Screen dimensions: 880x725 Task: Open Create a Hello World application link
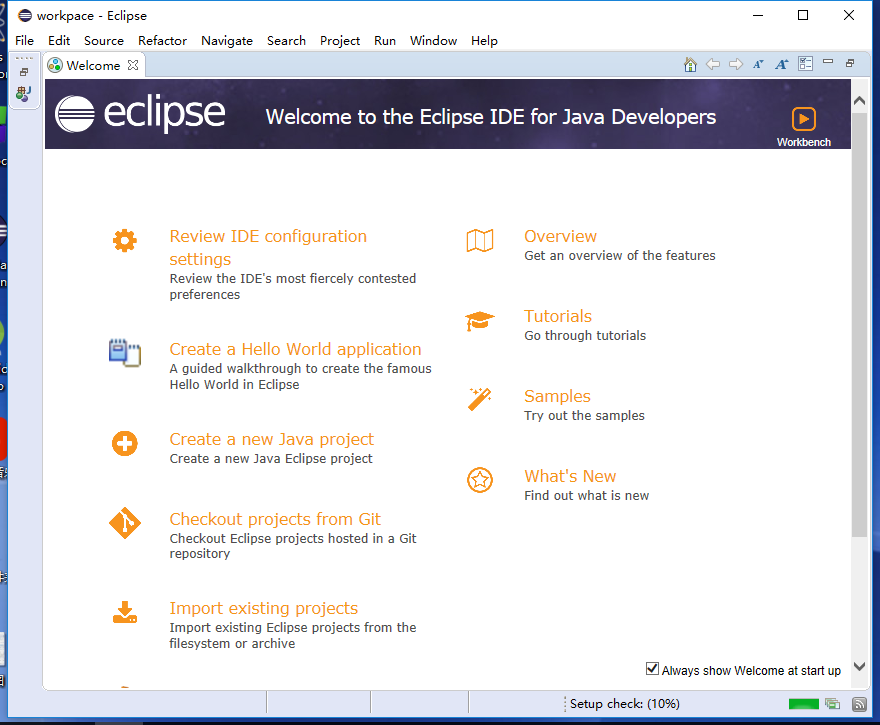[295, 349]
